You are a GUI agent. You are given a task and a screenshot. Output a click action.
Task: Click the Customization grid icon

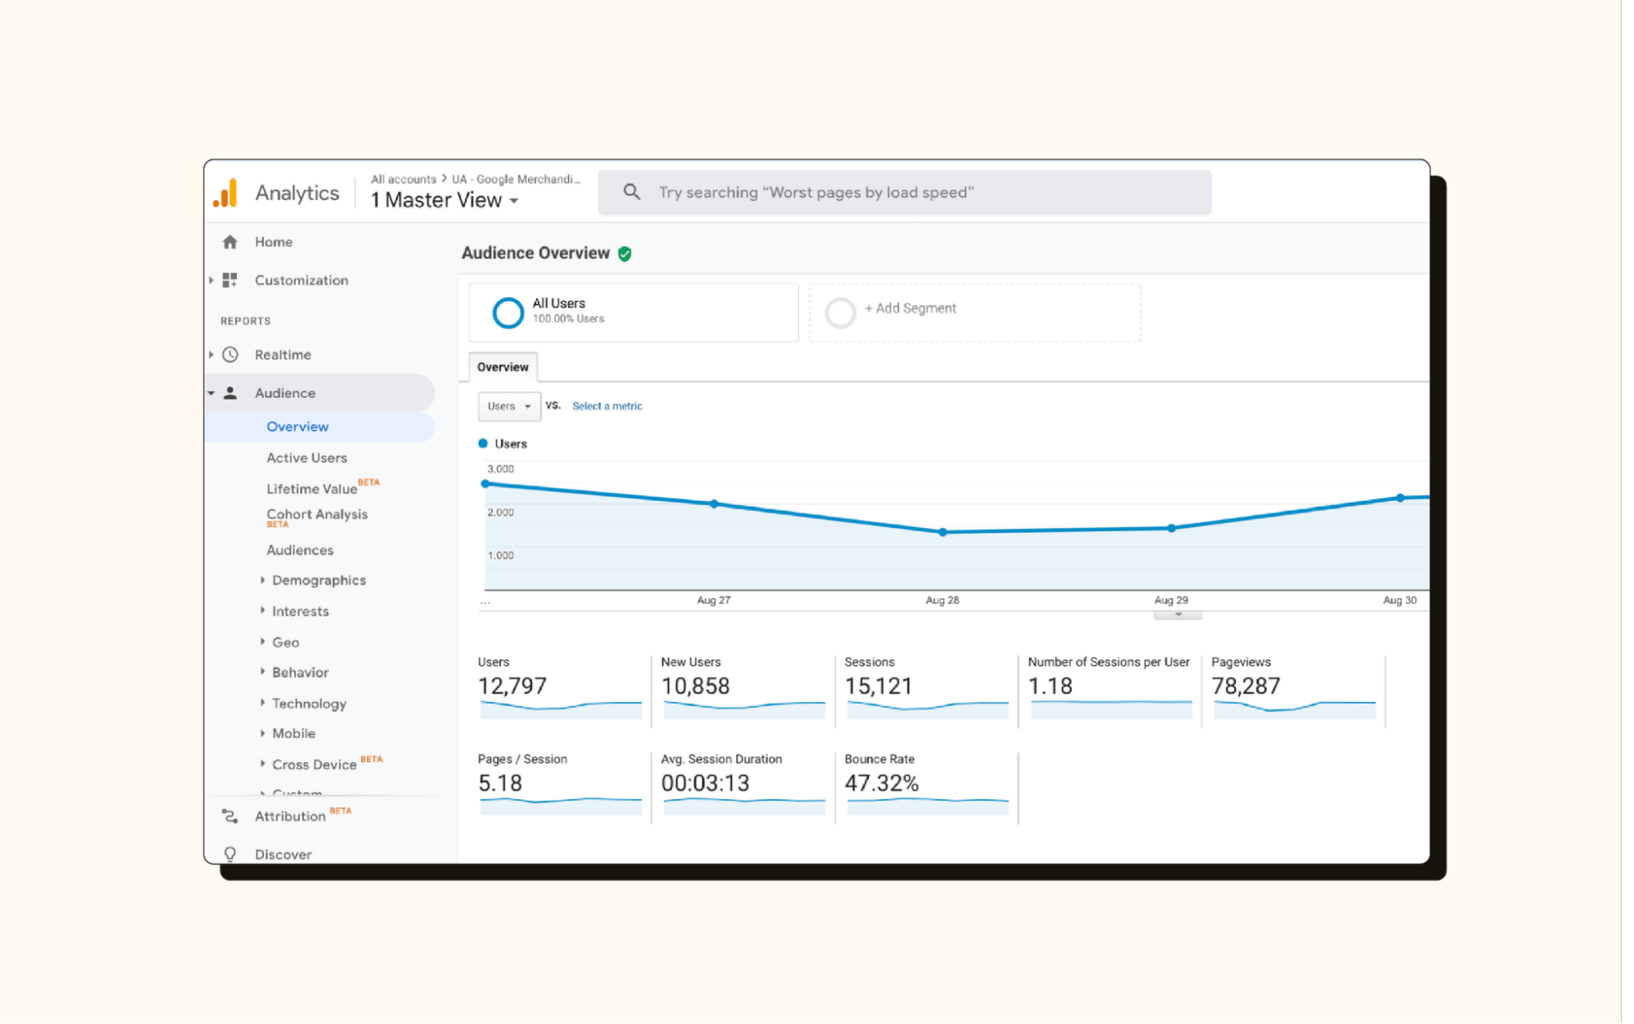pyautogui.click(x=230, y=280)
